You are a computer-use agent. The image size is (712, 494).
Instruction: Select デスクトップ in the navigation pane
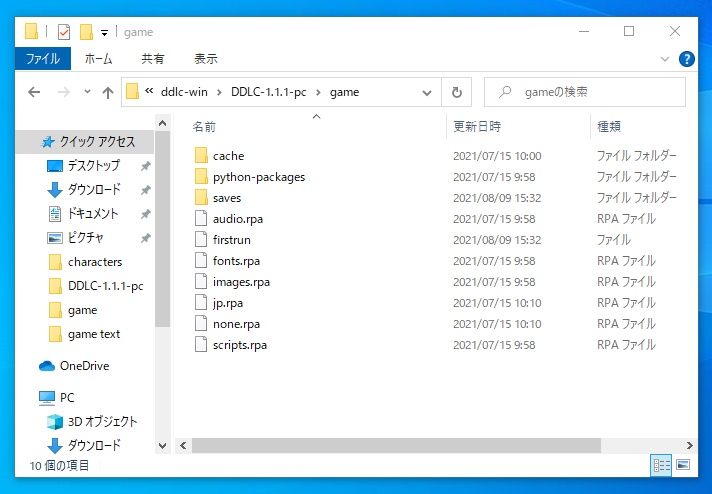(94, 166)
